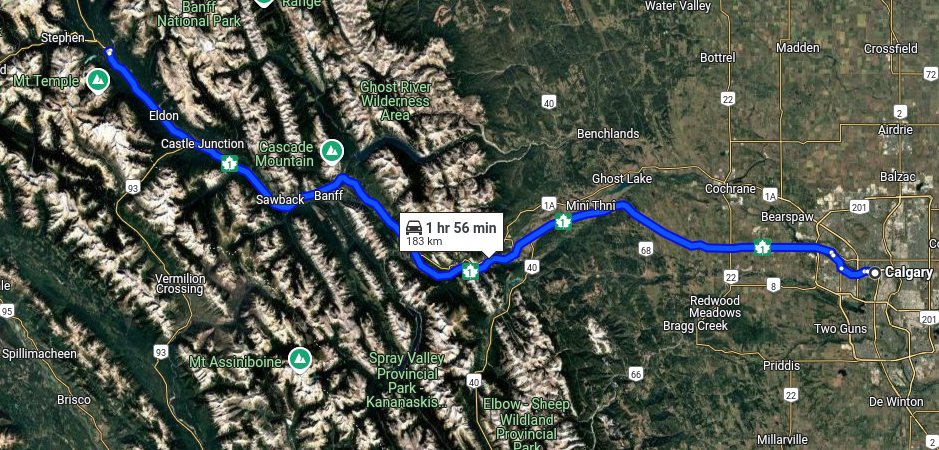This screenshot has width=939, height=450.
Task: Click the Banff National Park label
Action: [x=199, y=14]
